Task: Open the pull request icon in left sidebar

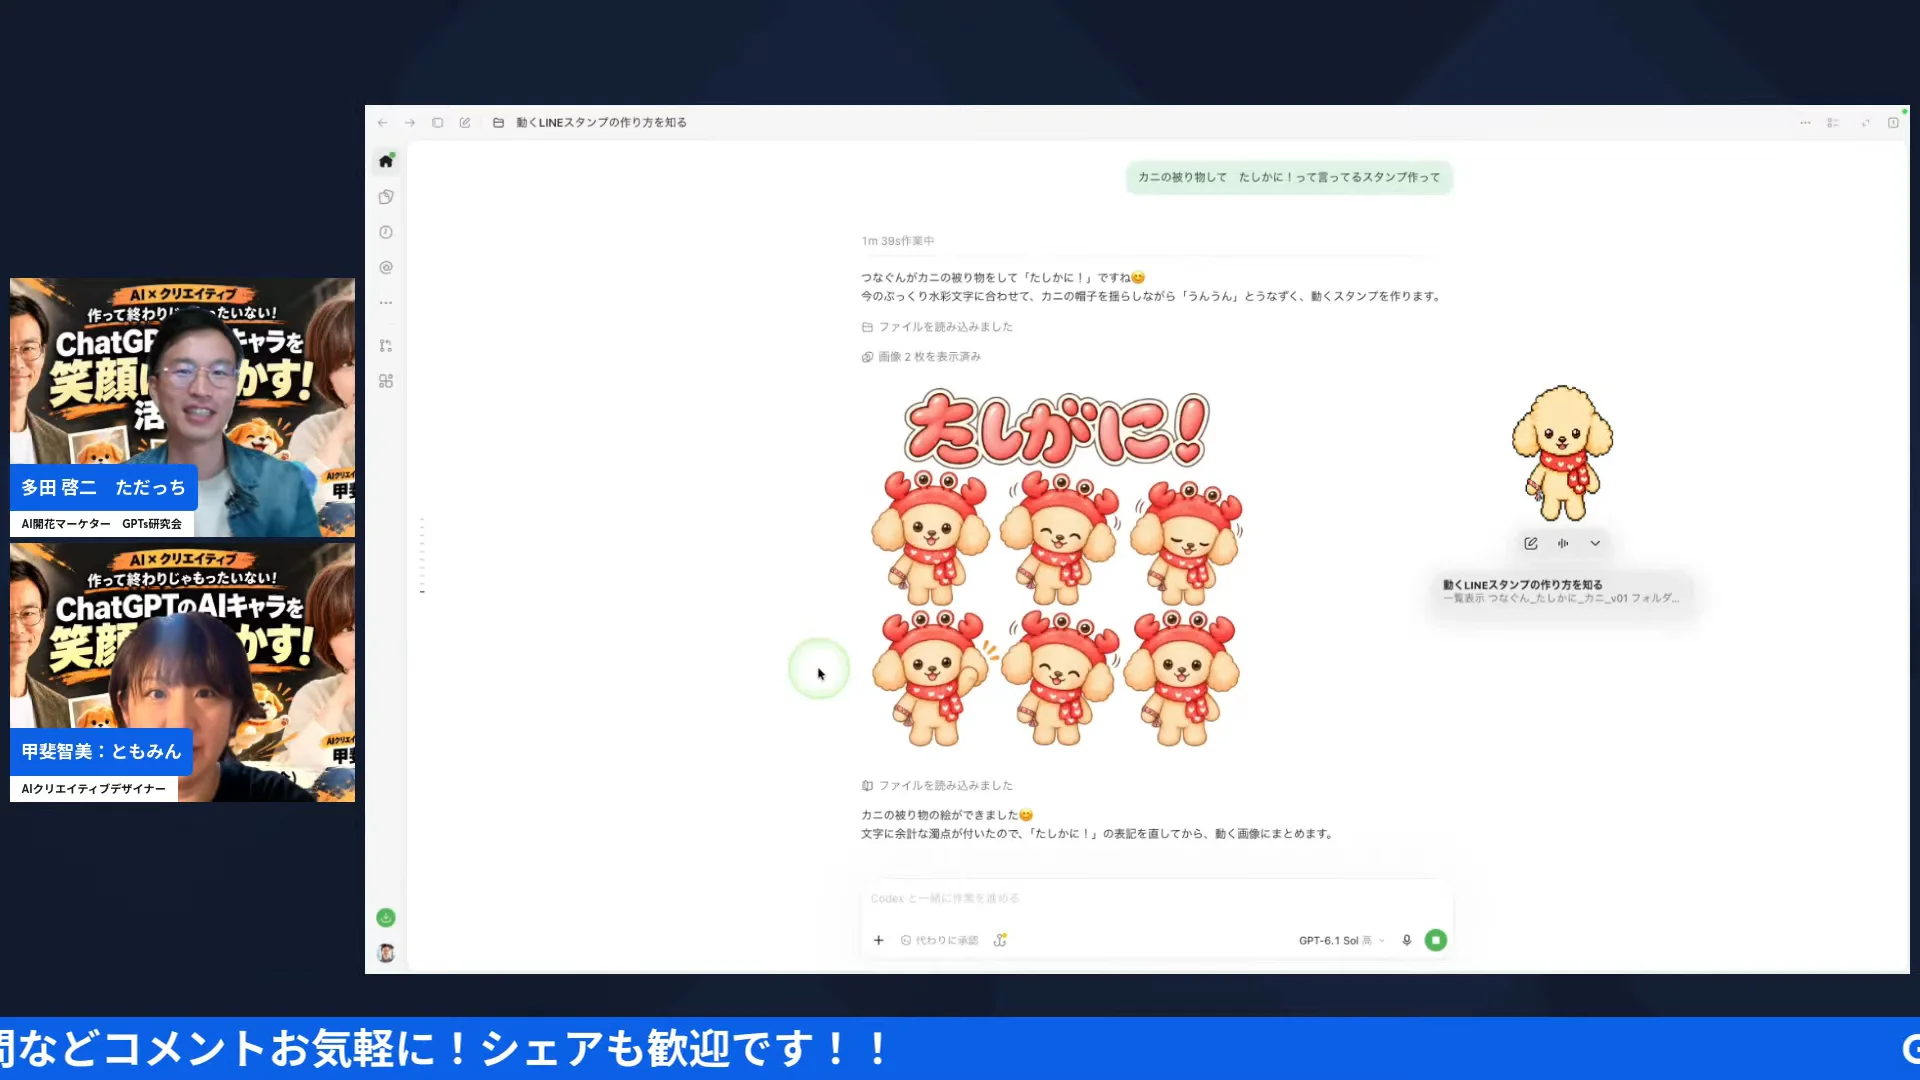Action: tap(386, 346)
